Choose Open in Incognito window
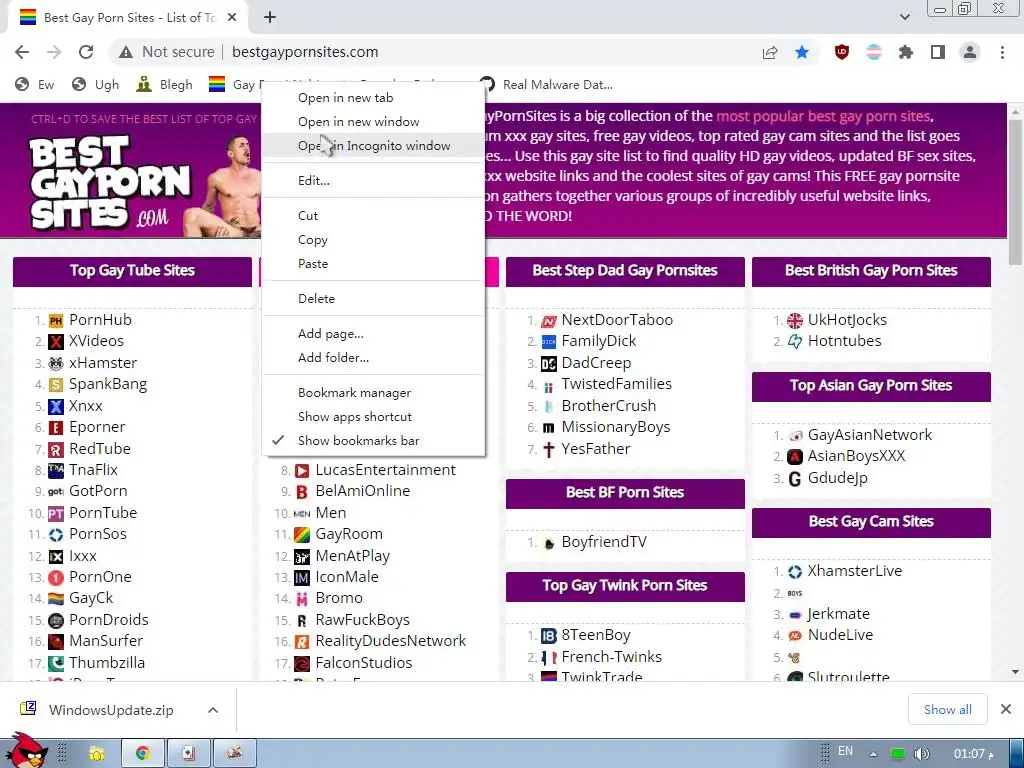Image resolution: width=1024 pixels, height=768 pixels. [374, 146]
